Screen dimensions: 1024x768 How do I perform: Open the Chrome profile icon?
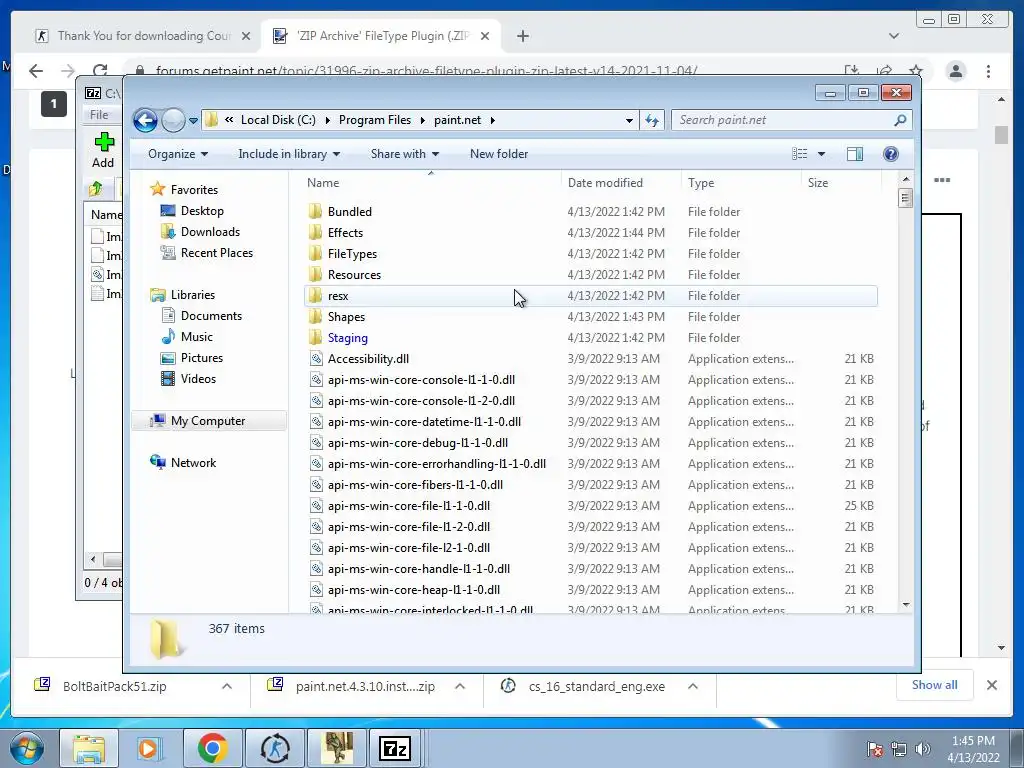956,71
